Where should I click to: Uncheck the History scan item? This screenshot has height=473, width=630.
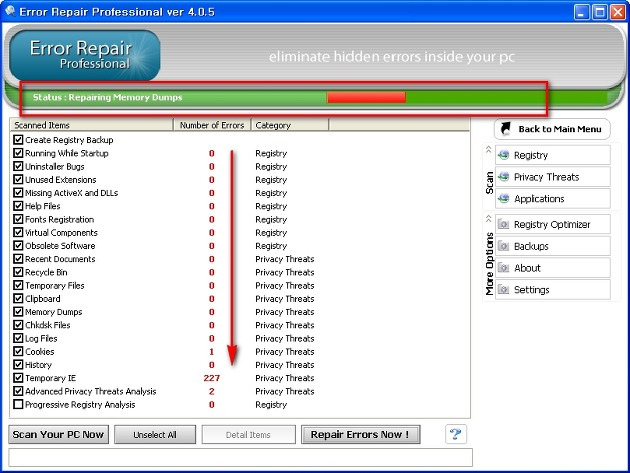tap(18, 364)
